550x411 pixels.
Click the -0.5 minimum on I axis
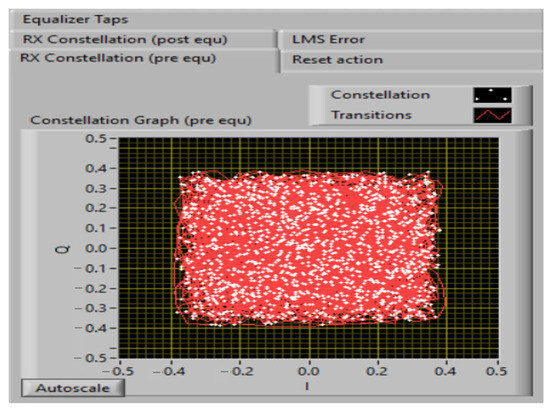(118, 371)
